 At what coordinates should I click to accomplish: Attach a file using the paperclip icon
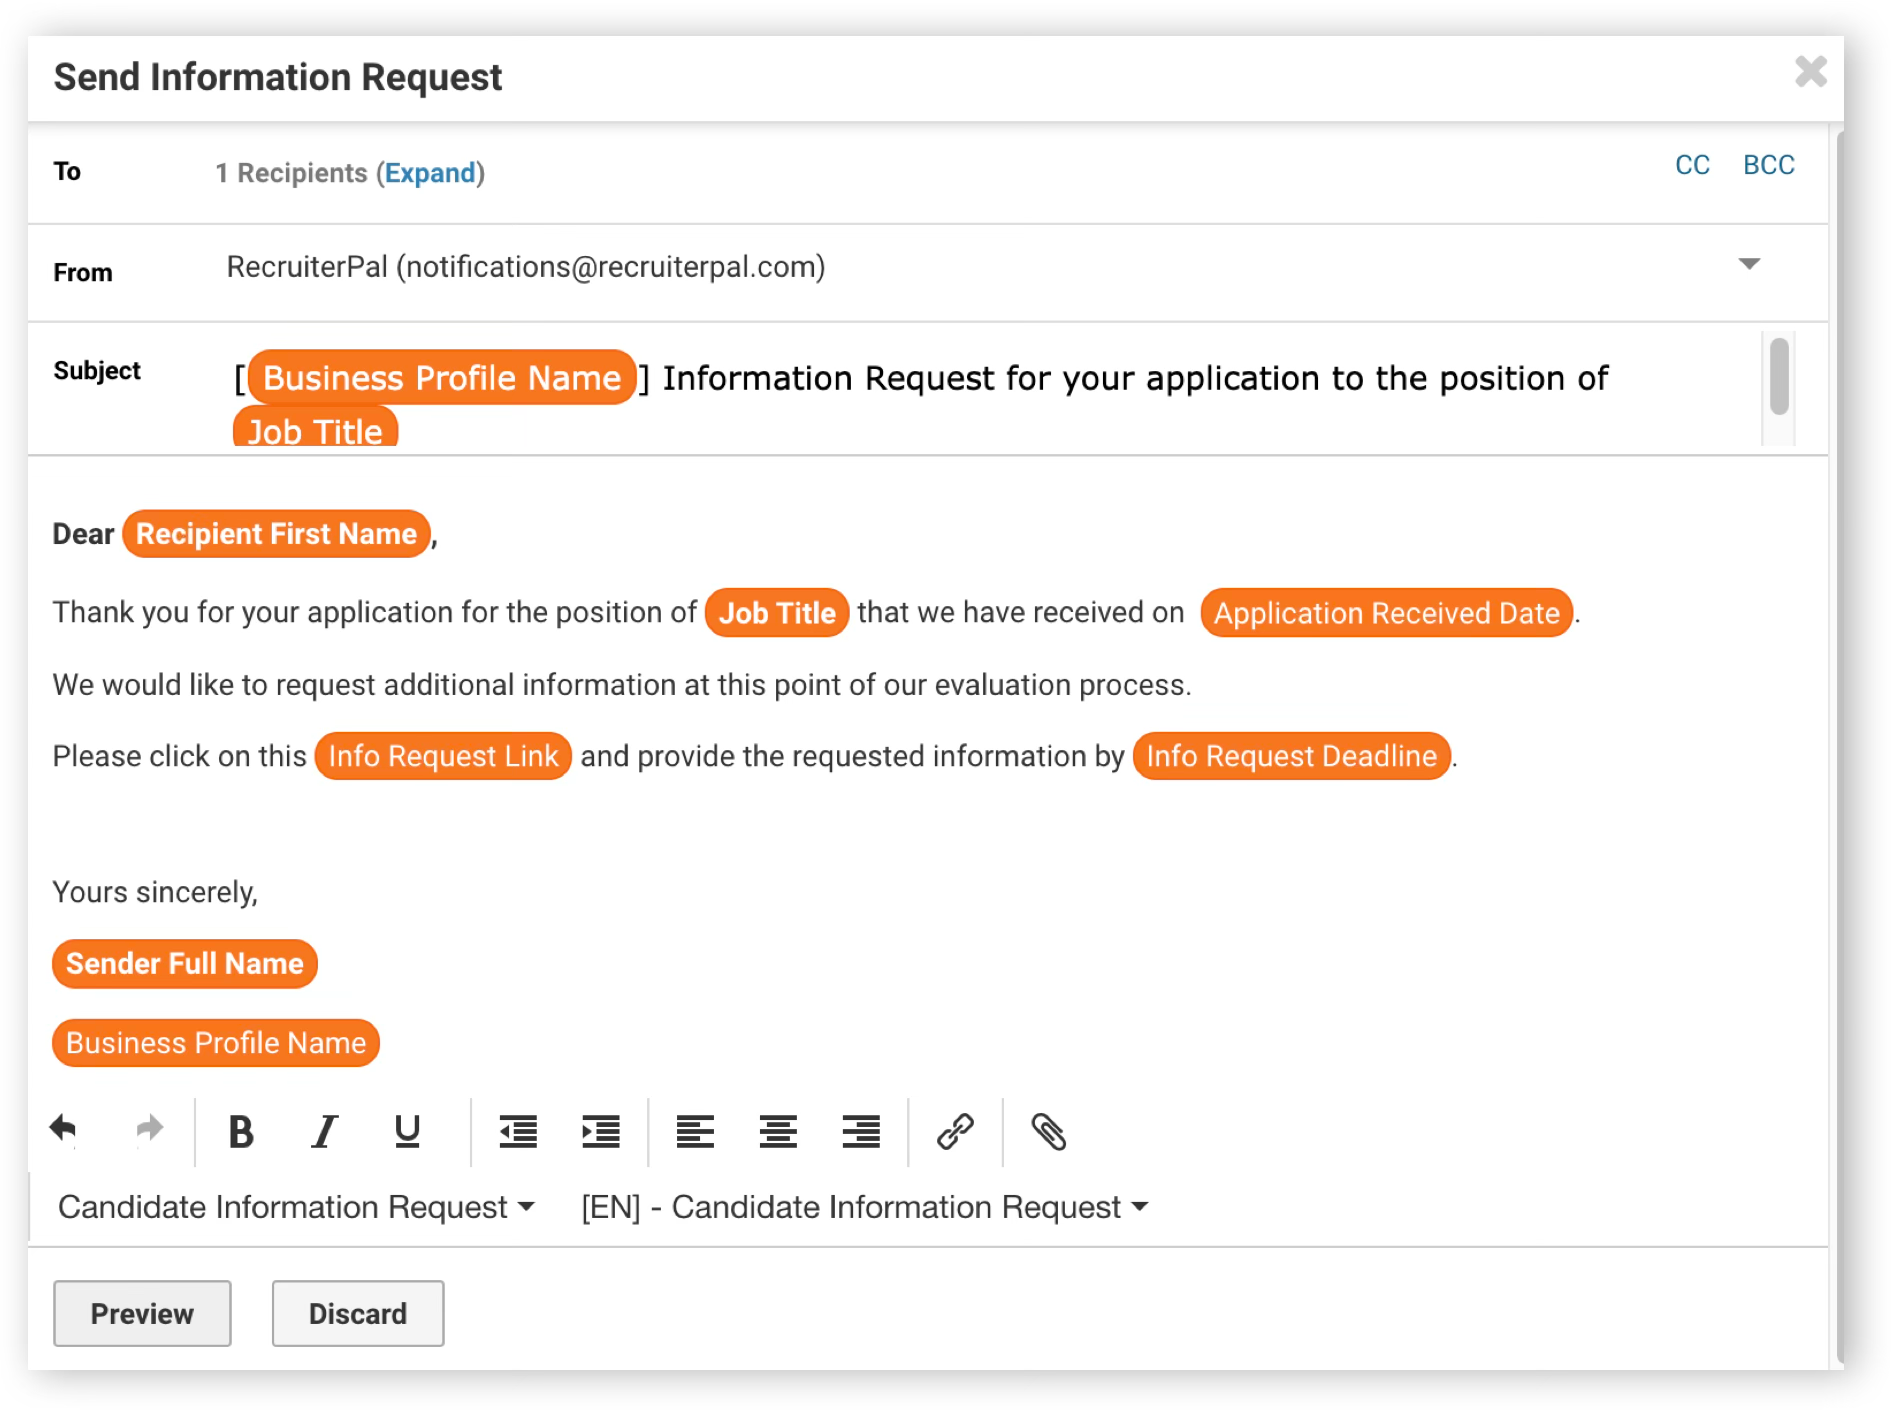tap(1049, 1132)
